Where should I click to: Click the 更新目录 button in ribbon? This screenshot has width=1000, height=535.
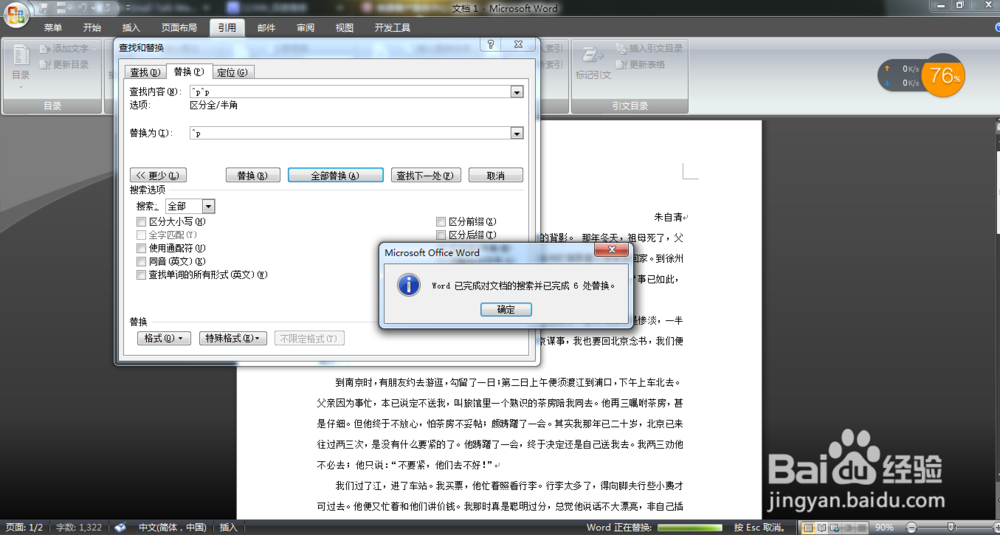point(64,64)
